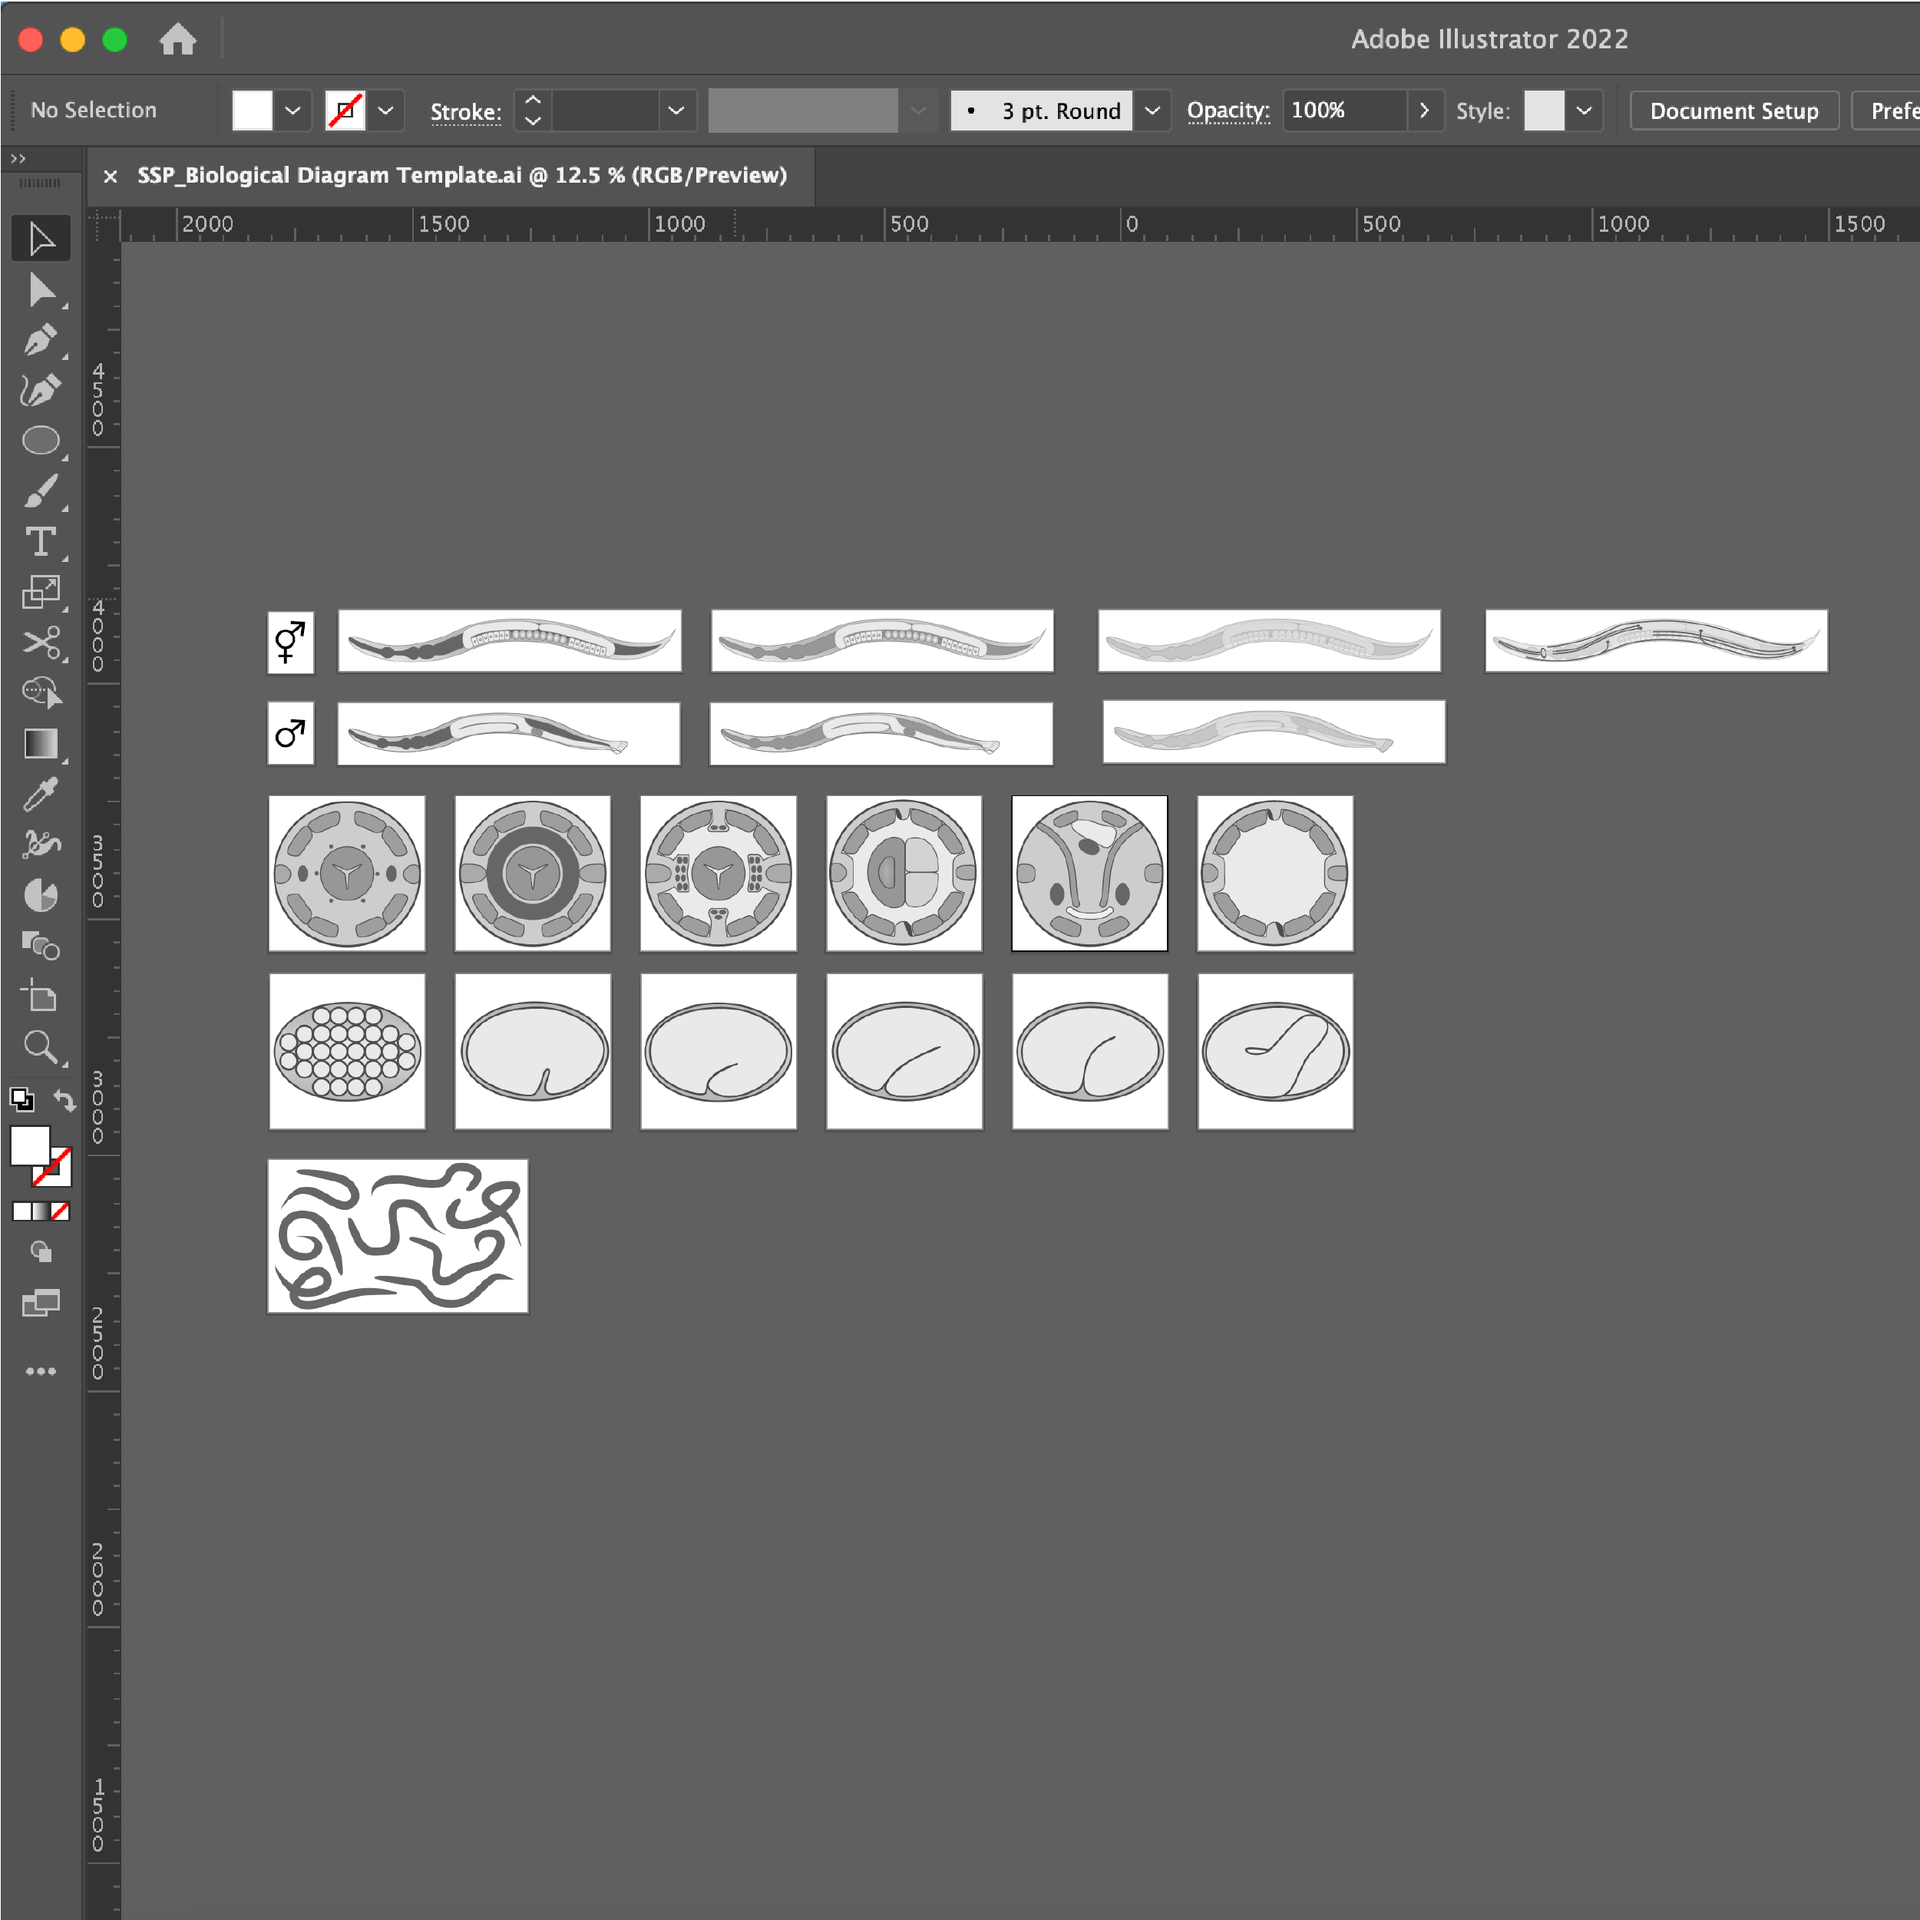Click the multi-cell embryo artboard
The width and height of the screenshot is (1920, 1920).
347,1052
